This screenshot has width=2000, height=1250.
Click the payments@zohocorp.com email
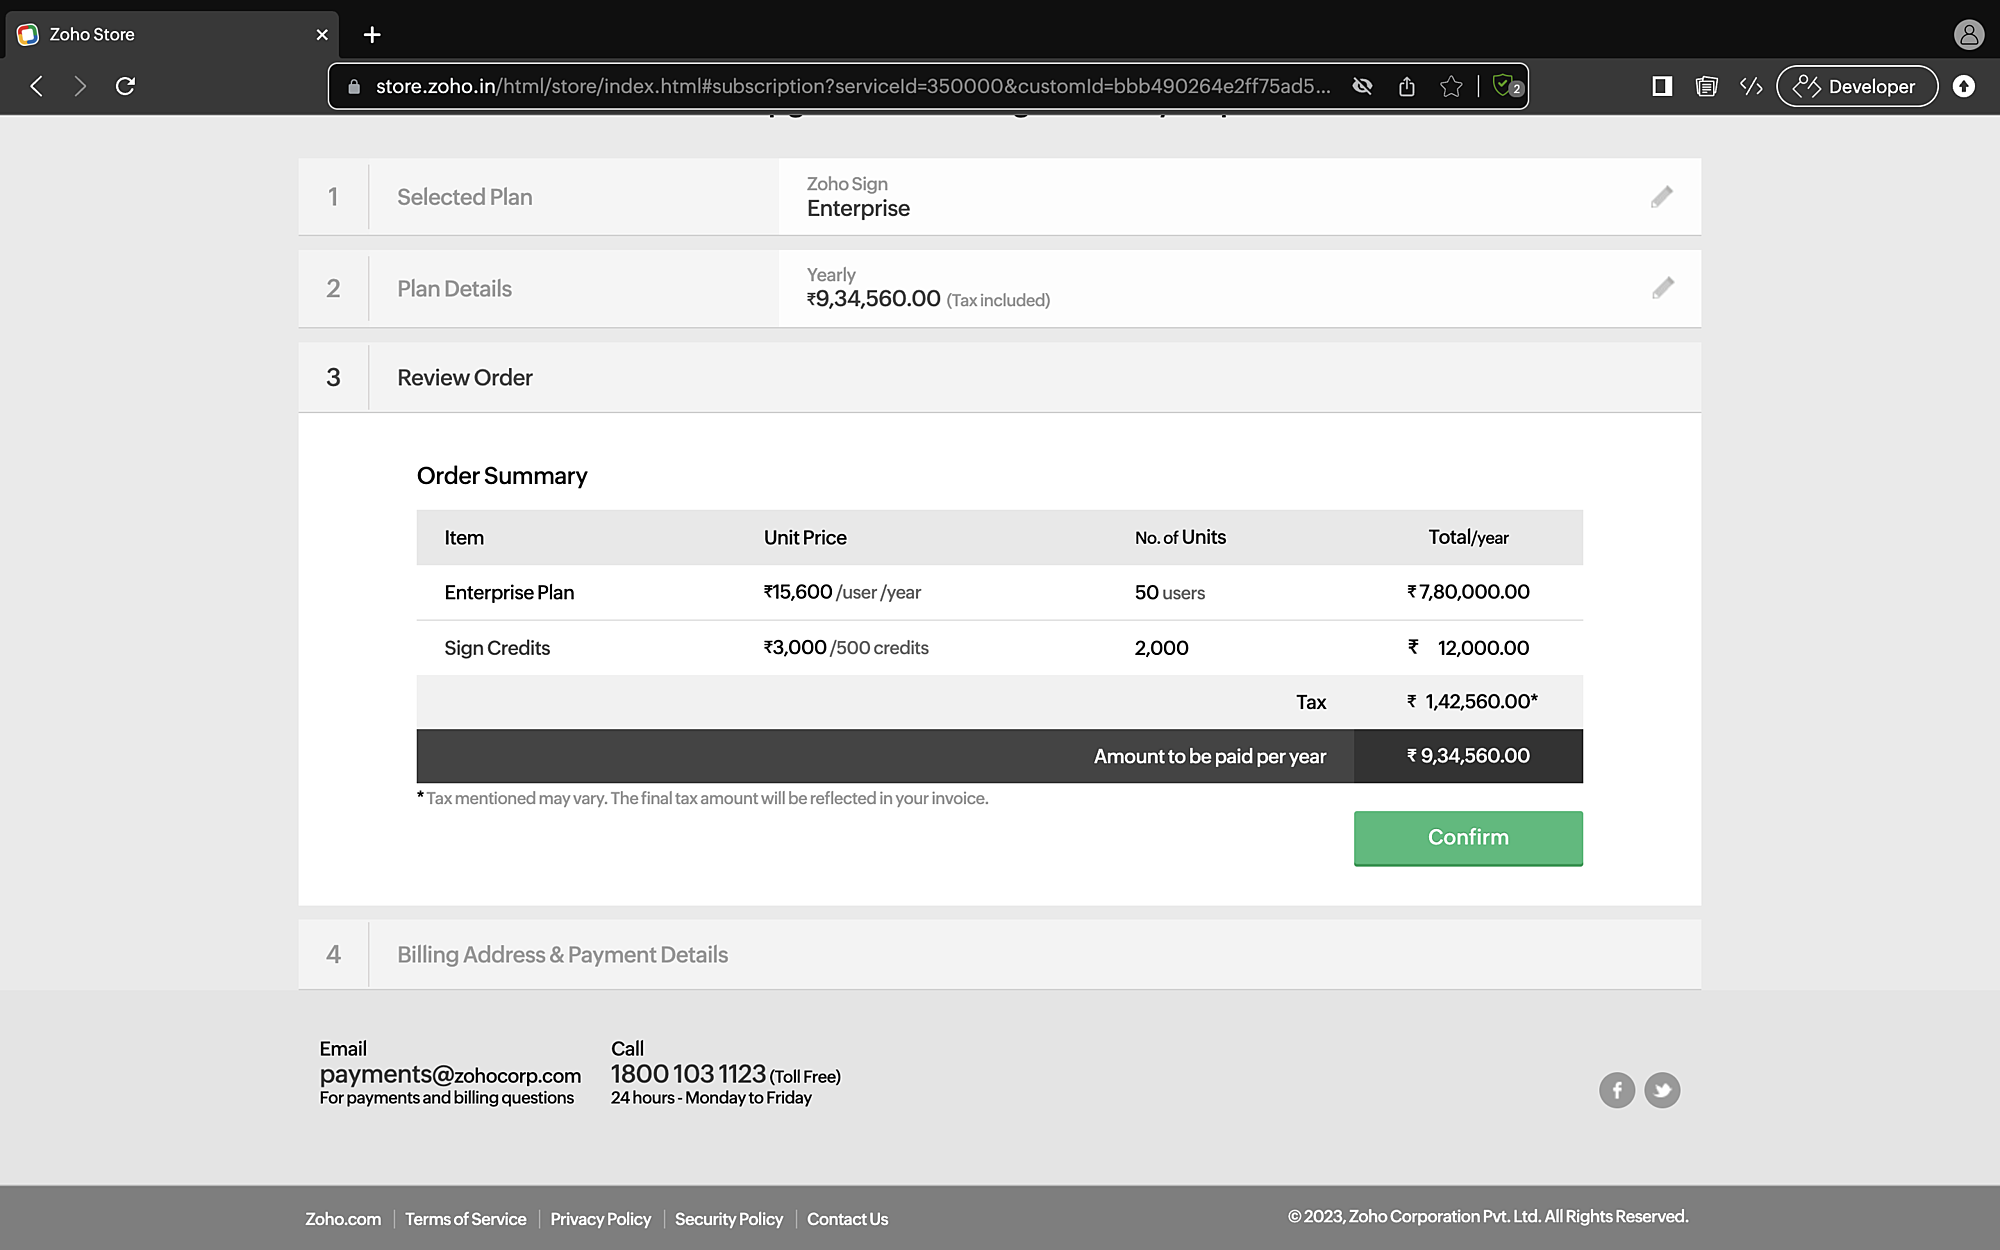coord(450,1075)
